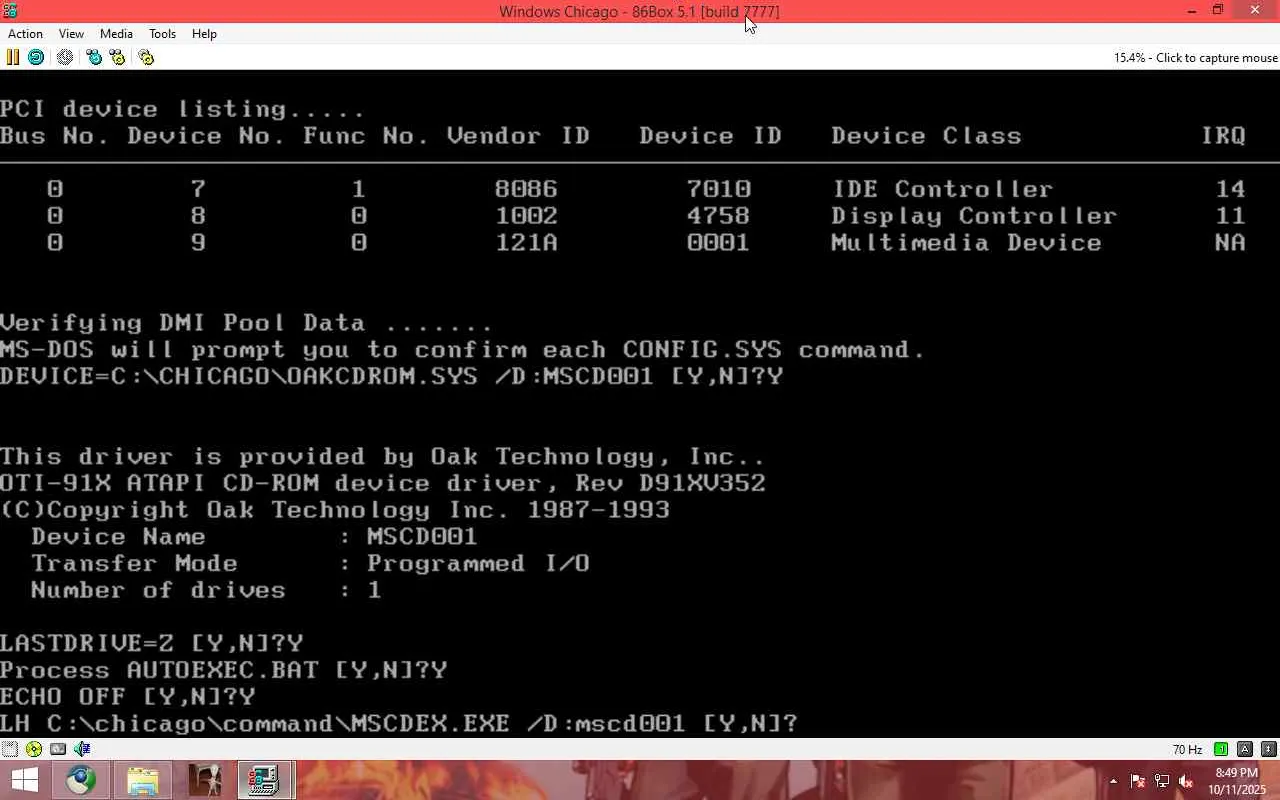
Task: Send Ctrl+Alt+Del using the toolbar icon
Action: 94,57
